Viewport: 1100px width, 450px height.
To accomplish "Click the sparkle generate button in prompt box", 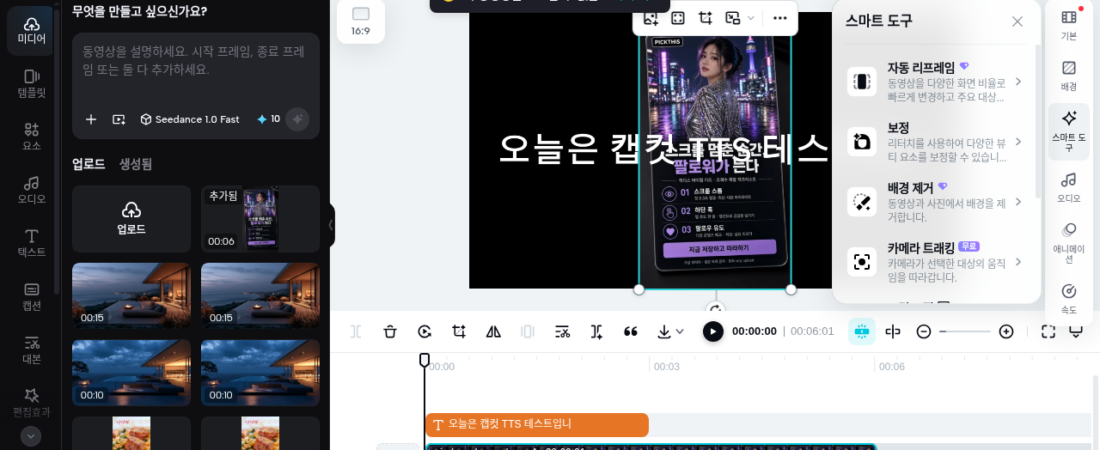I will pyautogui.click(x=297, y=119).
